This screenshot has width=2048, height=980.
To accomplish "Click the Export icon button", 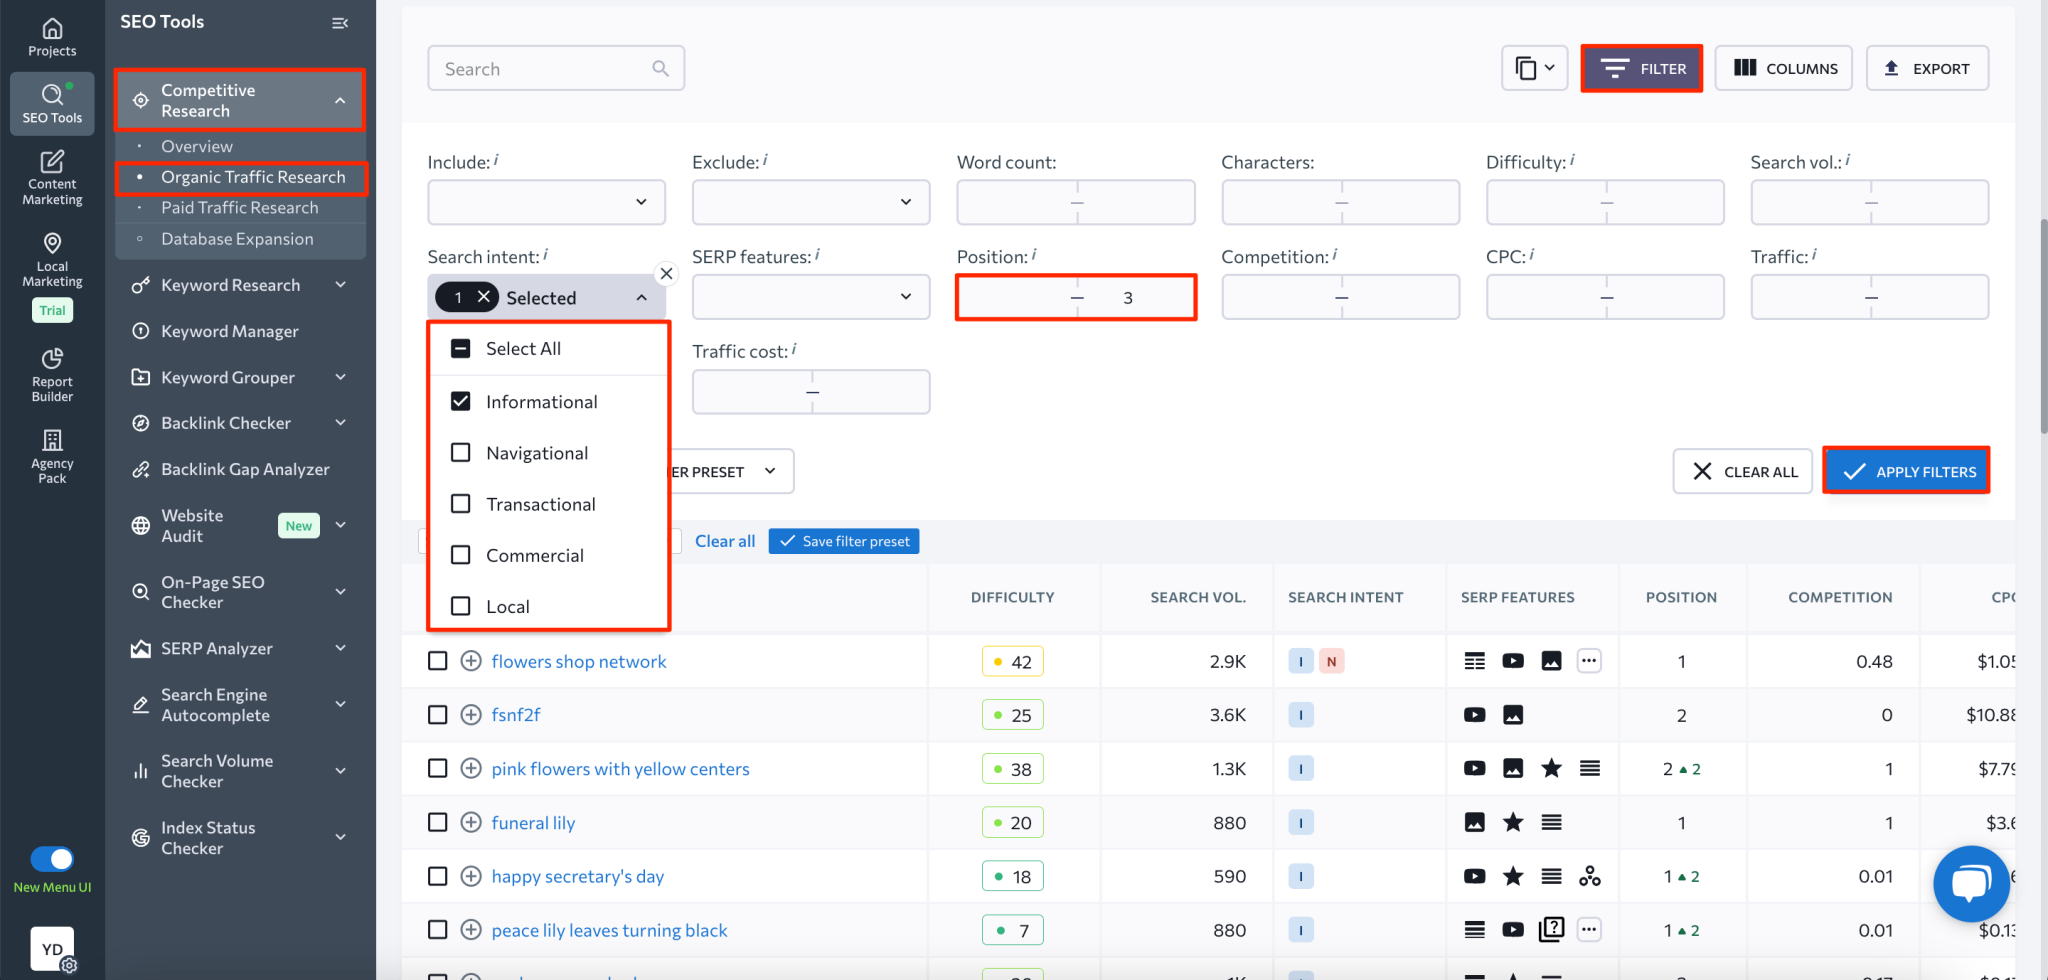I will click(x=1926, y=67).
